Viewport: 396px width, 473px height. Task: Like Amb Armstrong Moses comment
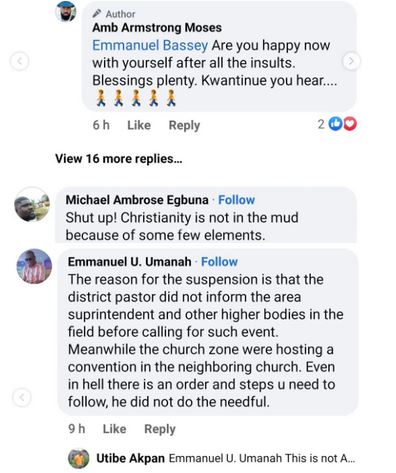tap(139, 125)
